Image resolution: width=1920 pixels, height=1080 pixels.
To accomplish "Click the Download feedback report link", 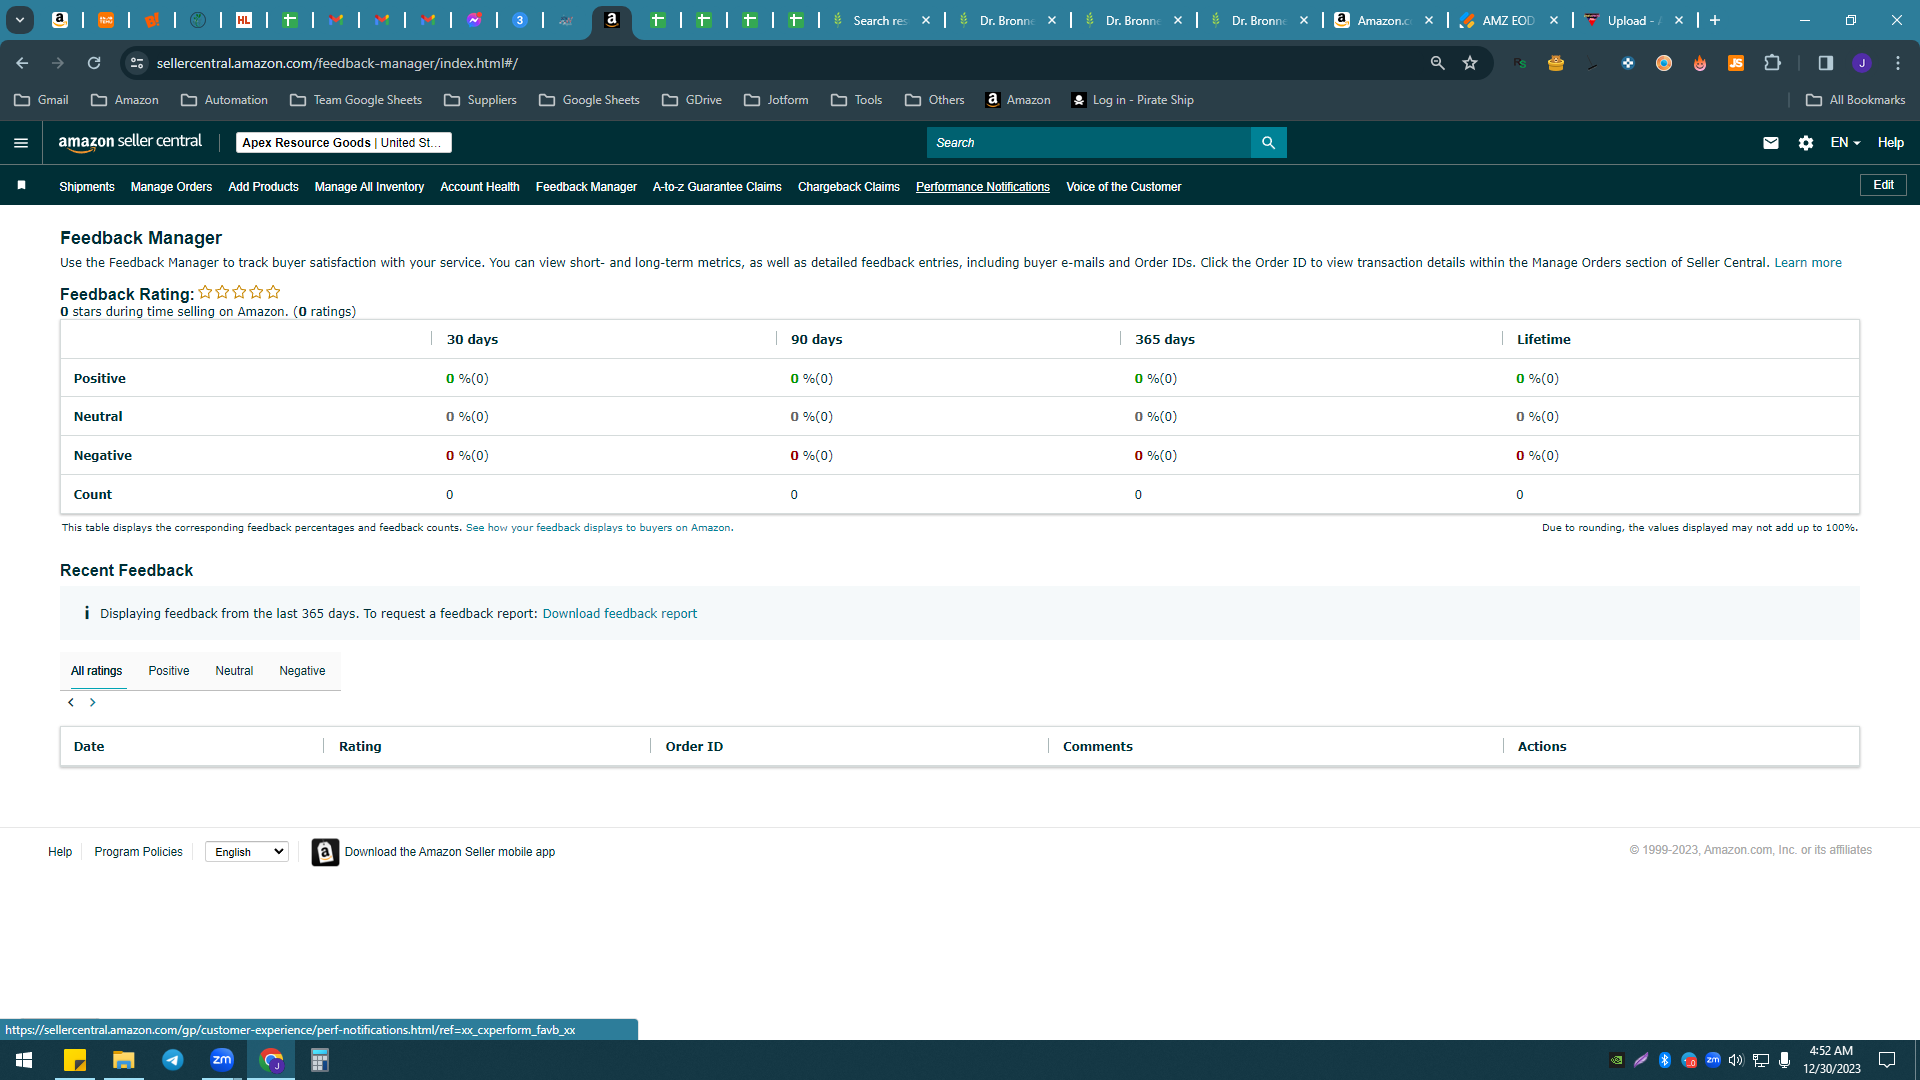I will (x=620, y=614).
